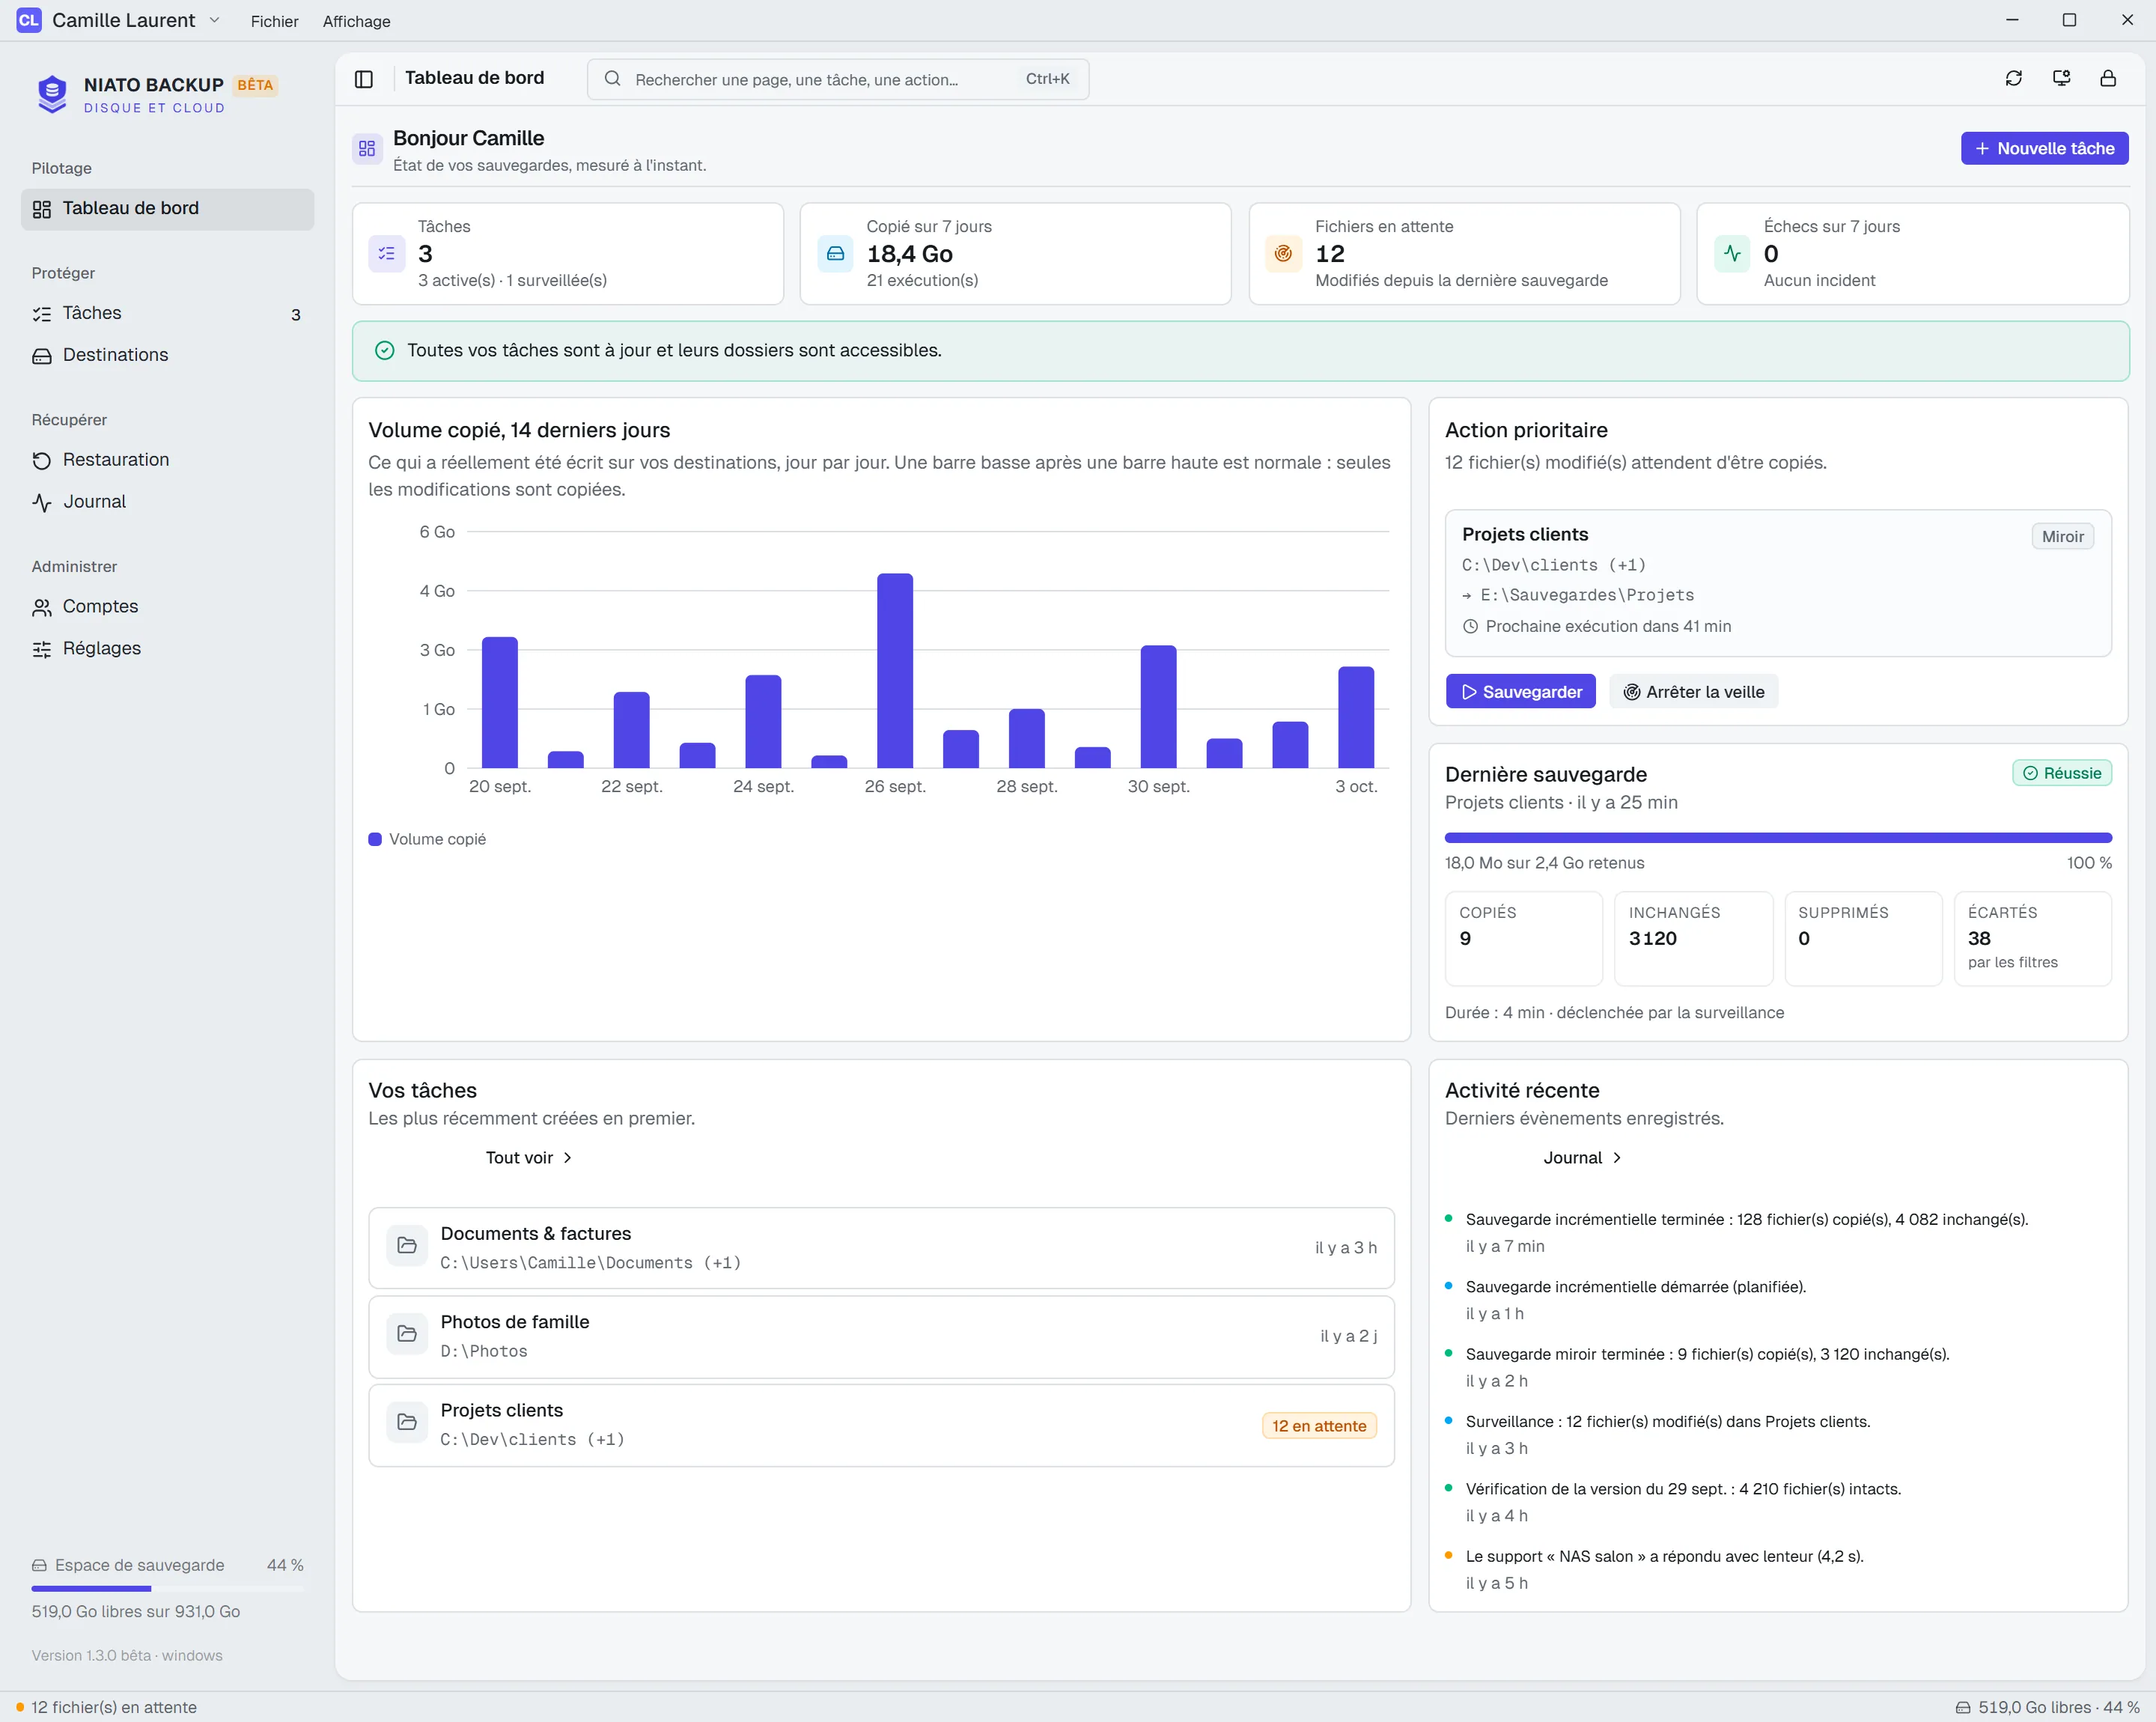This screenshot has height=1722, width=2156.
Task: Open the Projets clients action card
Action: [1777, 584]
